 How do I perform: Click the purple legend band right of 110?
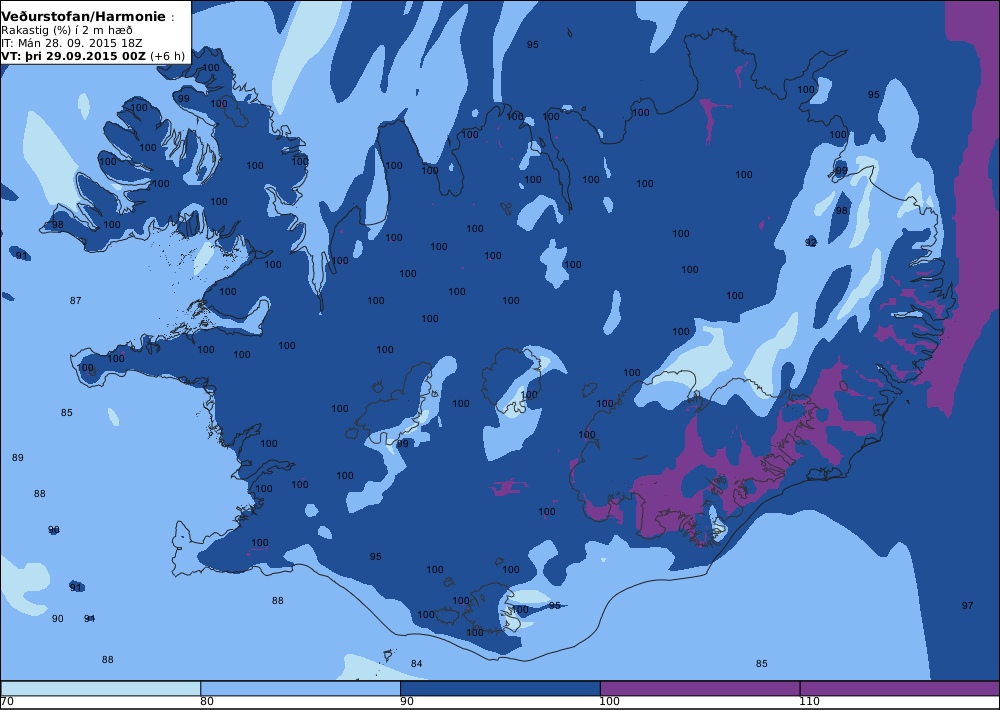pos(900,688)
